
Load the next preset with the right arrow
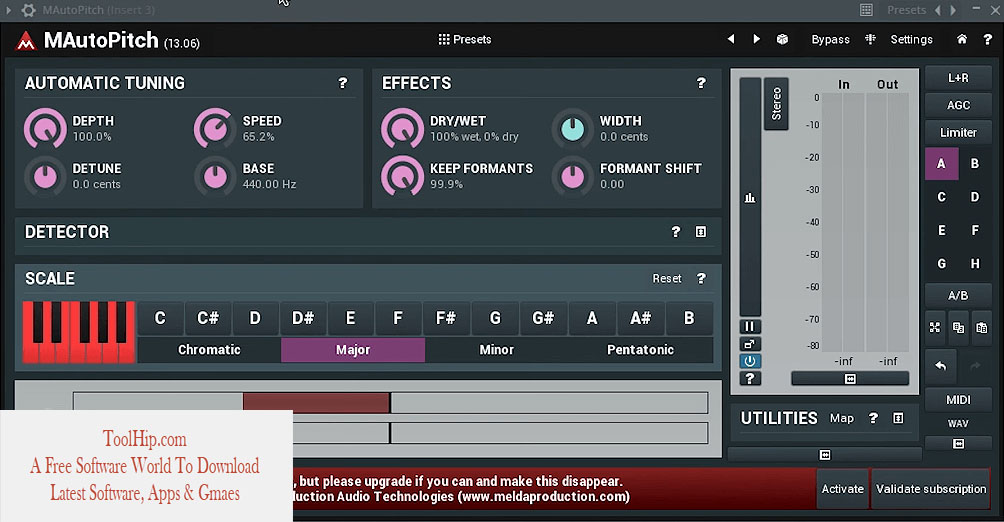pos(756,39)
